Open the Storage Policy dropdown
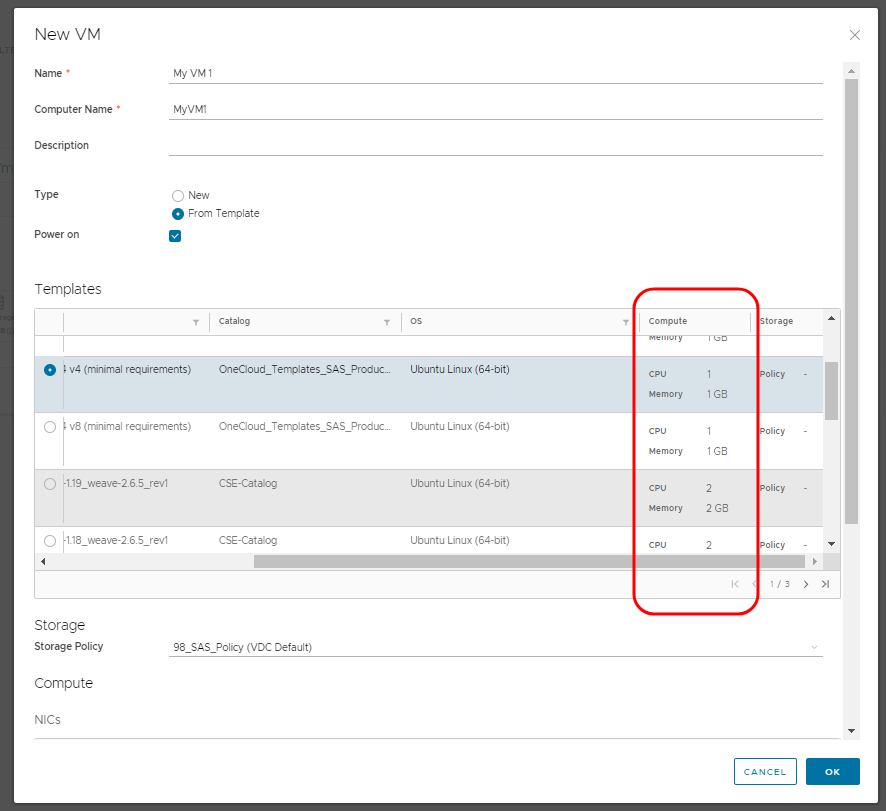886x811 pixels. [495, 647]
